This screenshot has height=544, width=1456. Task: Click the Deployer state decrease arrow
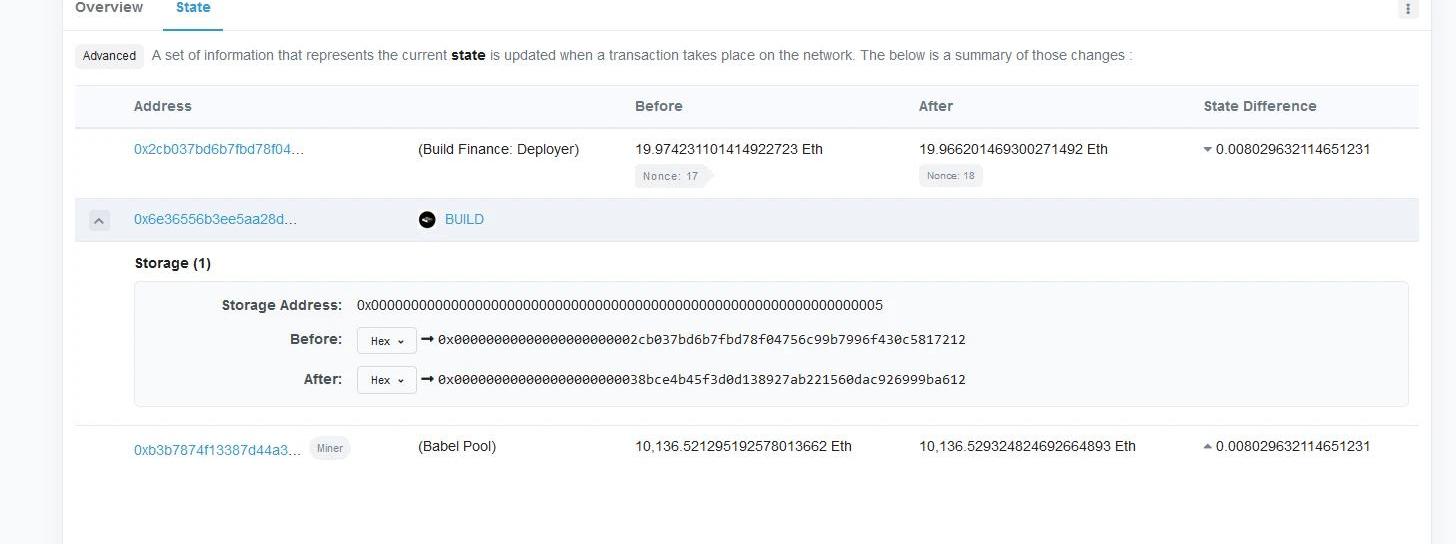point(1207,150)
